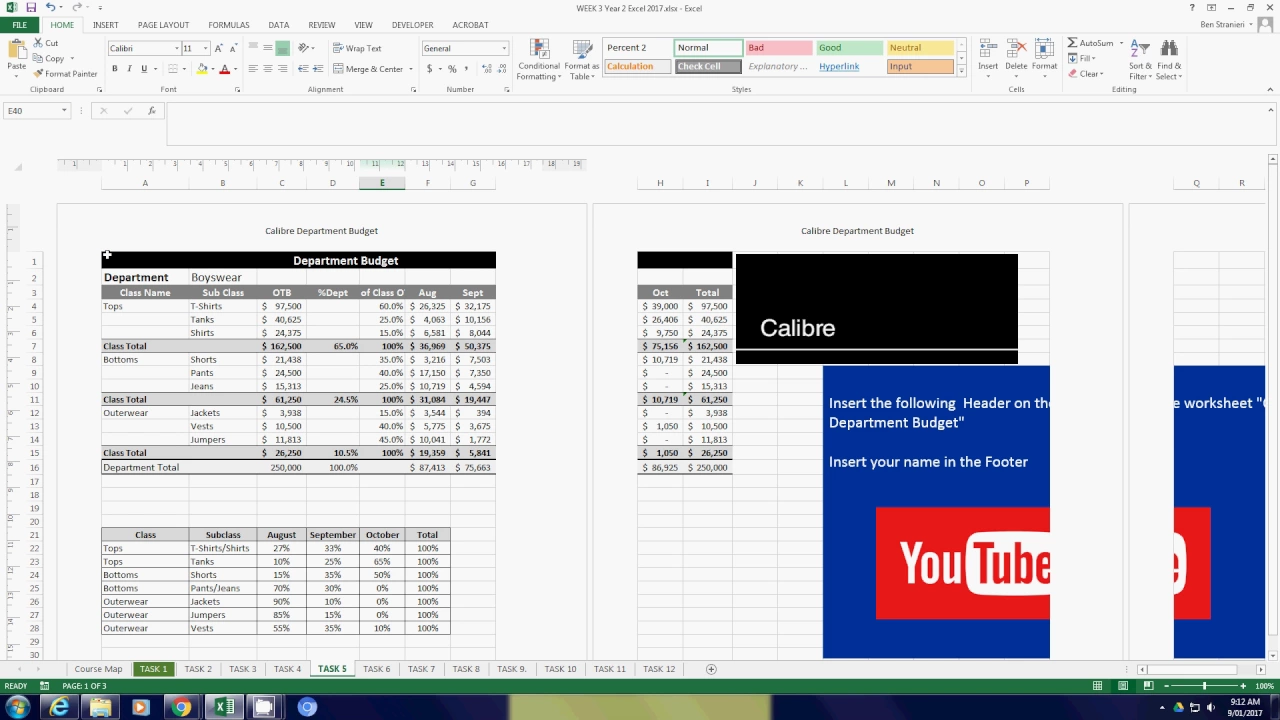Image resolution: width=1280 pixels, height=720 pixels.
Task: Click the Save icon in Quick Access Toolbar
Action: pos(31,8)
